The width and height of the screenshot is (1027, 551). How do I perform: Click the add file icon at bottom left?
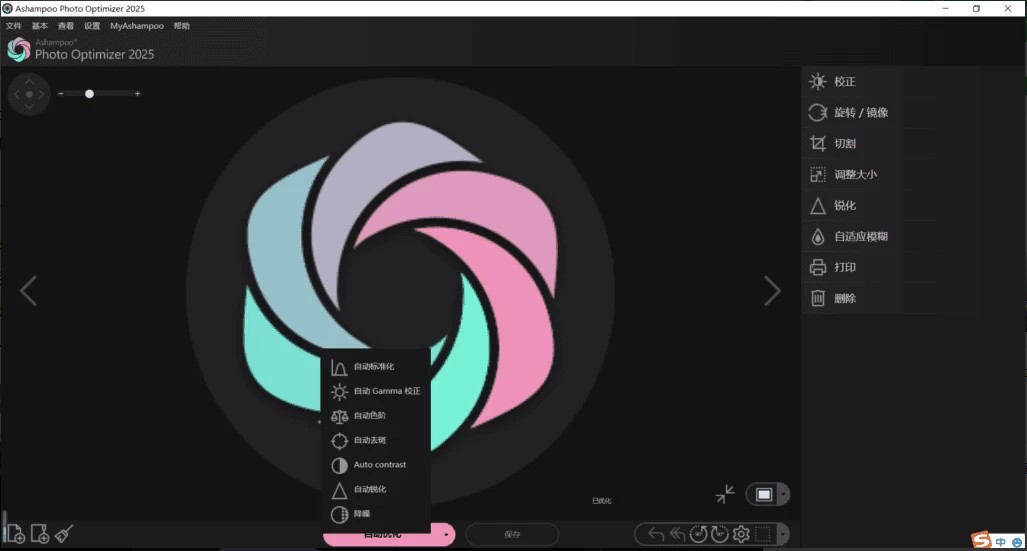tap(15, 534)
